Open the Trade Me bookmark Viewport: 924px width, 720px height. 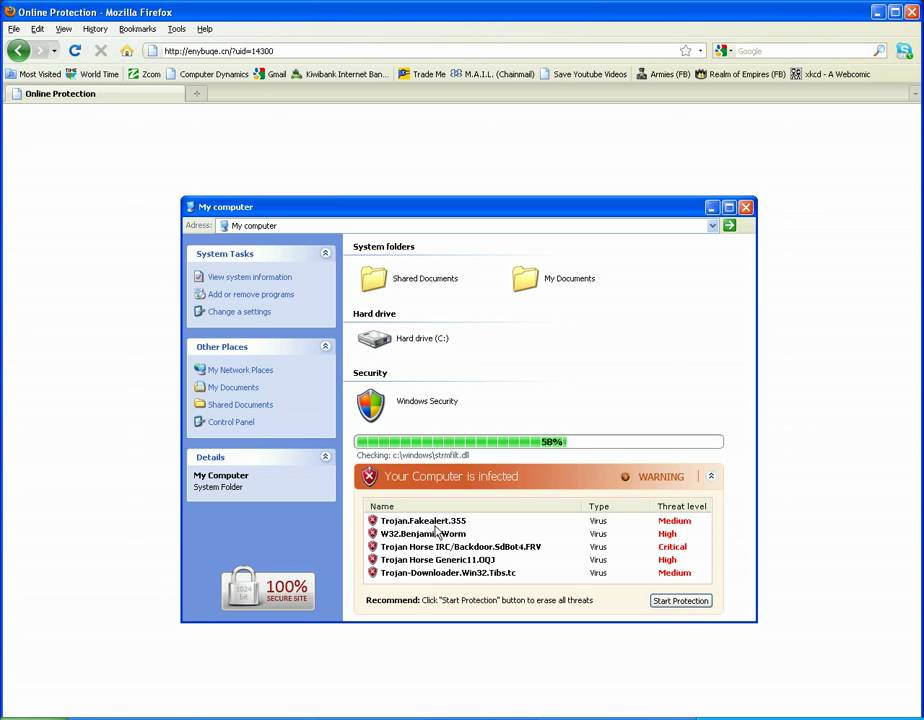click(x=422, y=74)
